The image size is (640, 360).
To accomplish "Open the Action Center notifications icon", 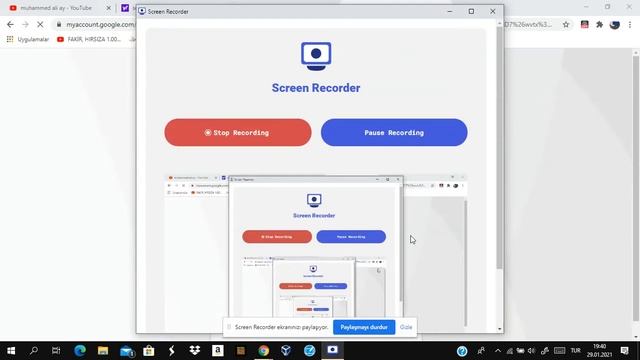I will click(x=624, y=351).
